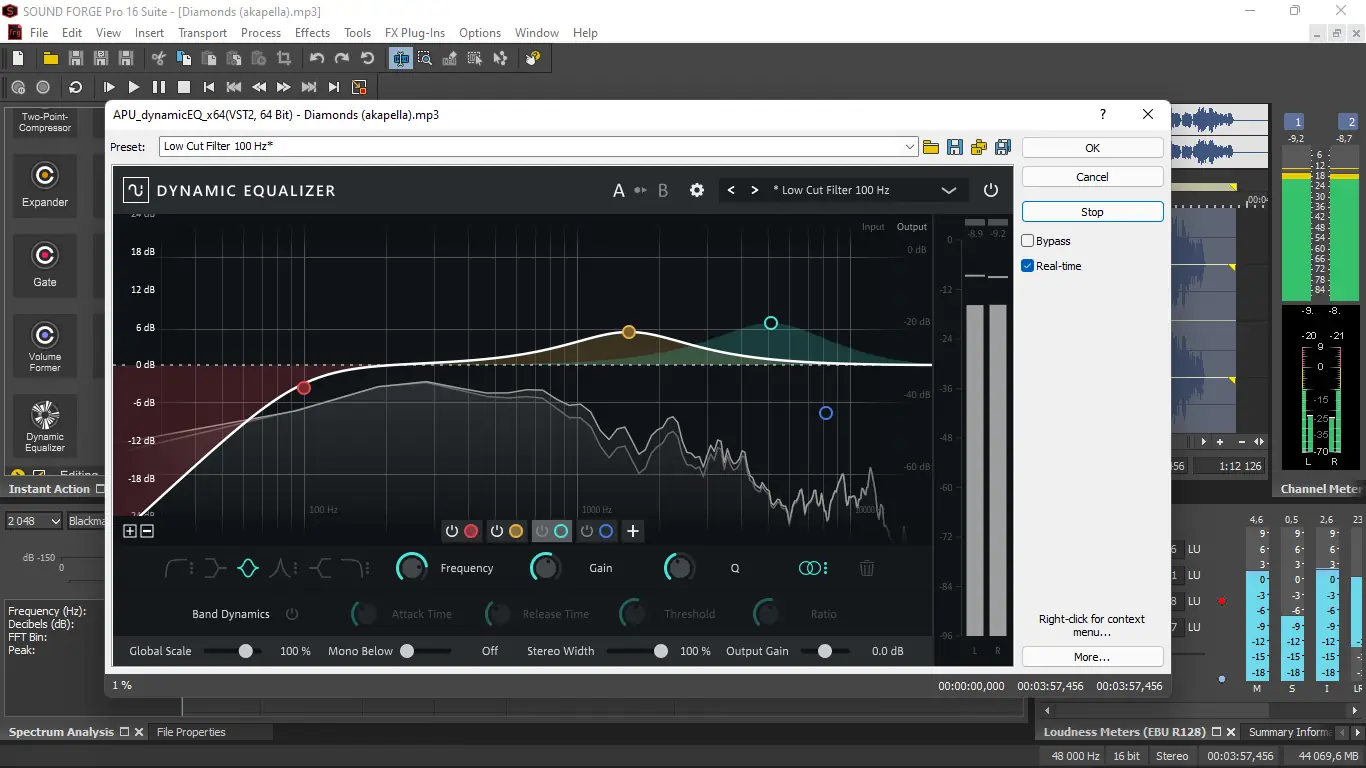1366x768 pixels.
Task: Select the low cut filter shape icon
Action: pos(178,568)
